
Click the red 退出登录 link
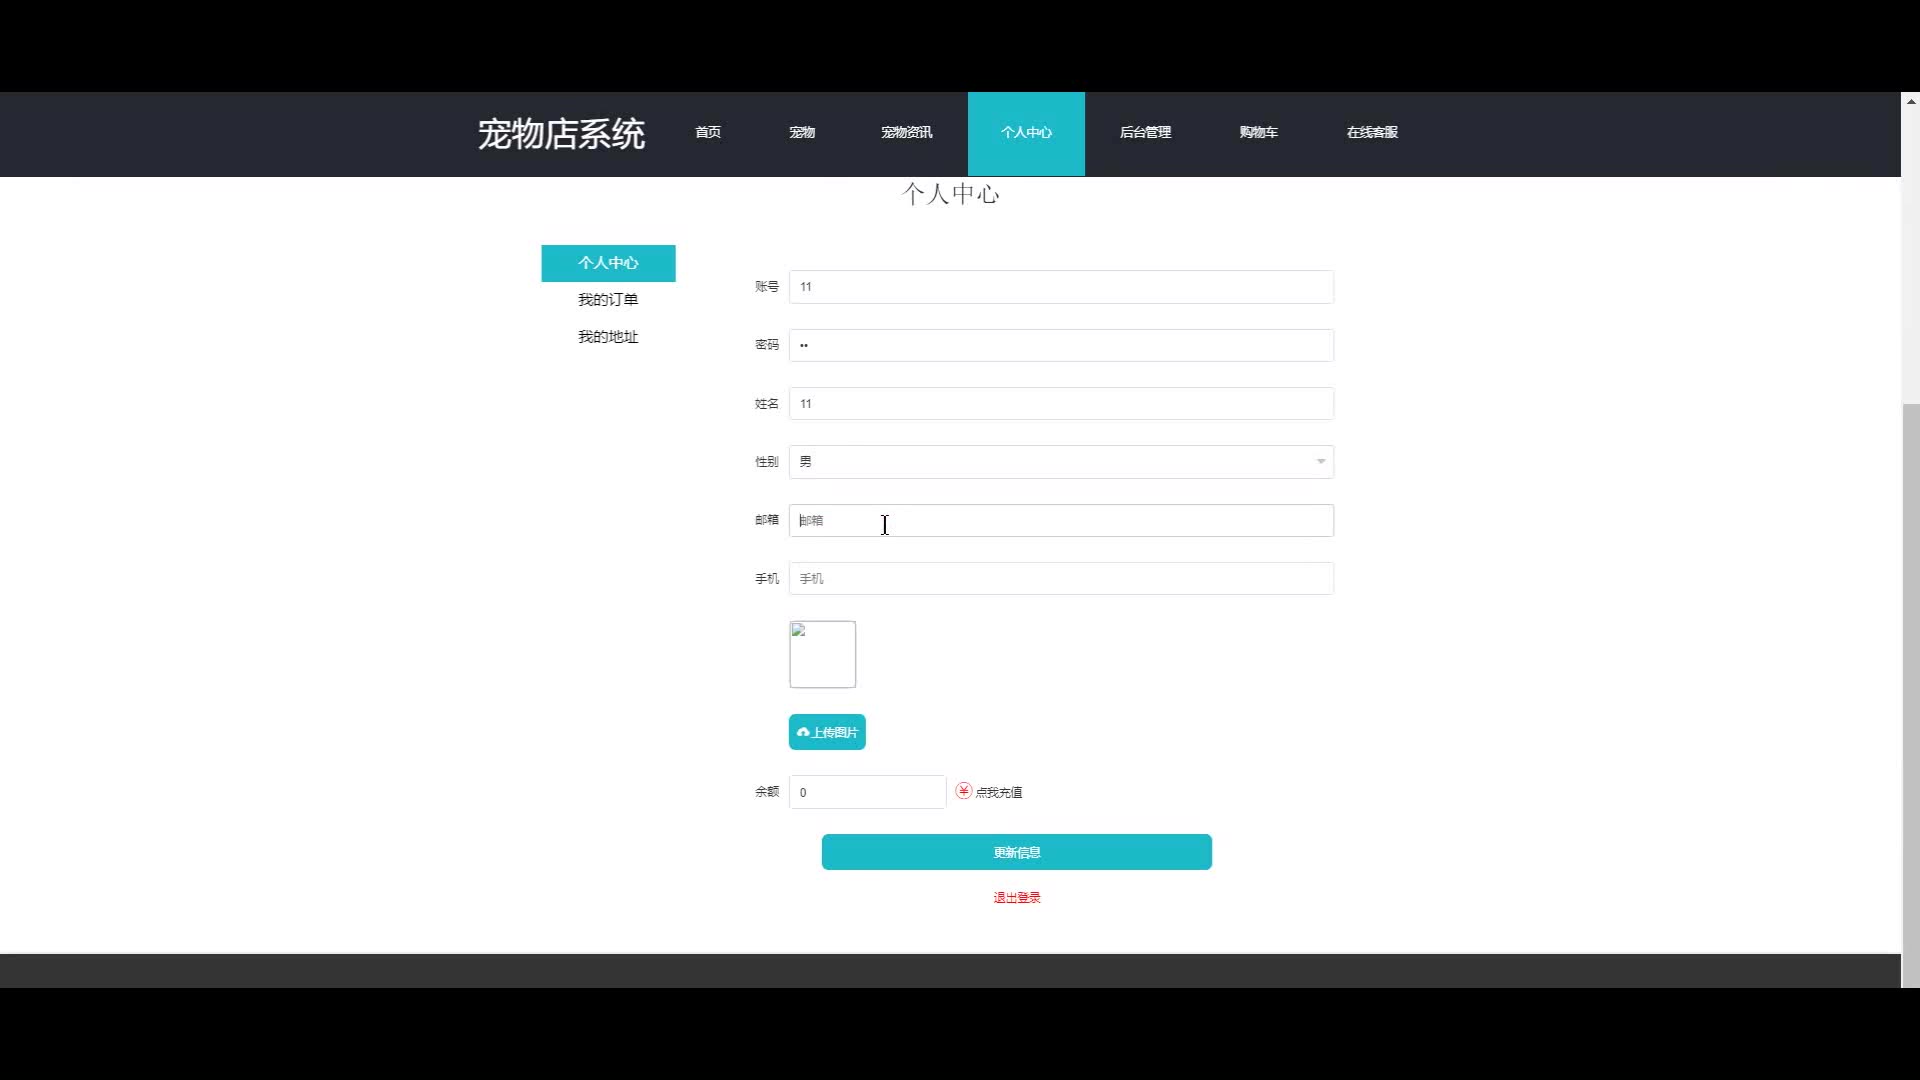click(x=1016, y=898)
